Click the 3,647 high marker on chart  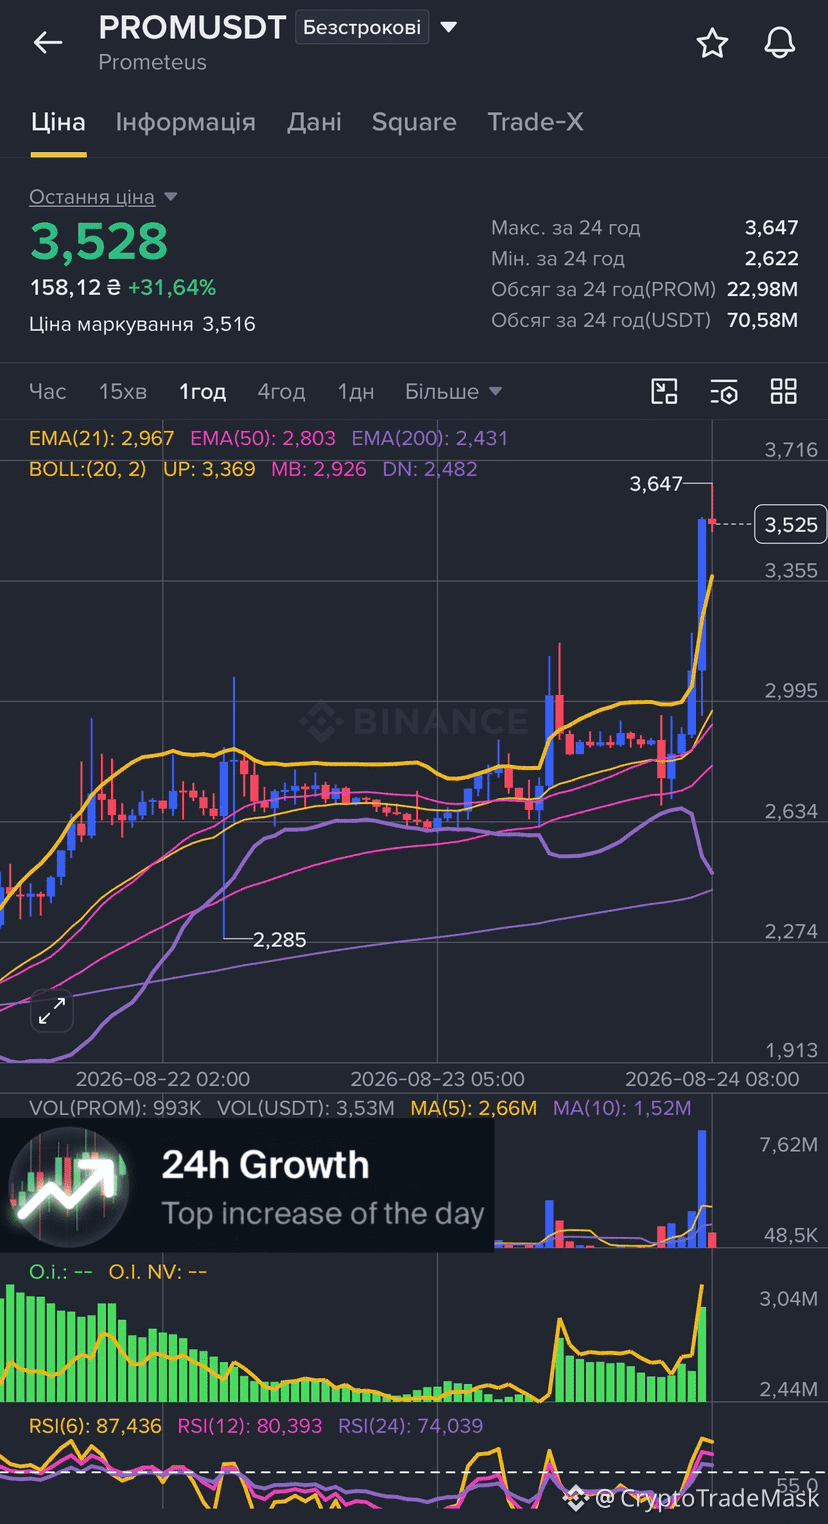[x=656, y=485]
